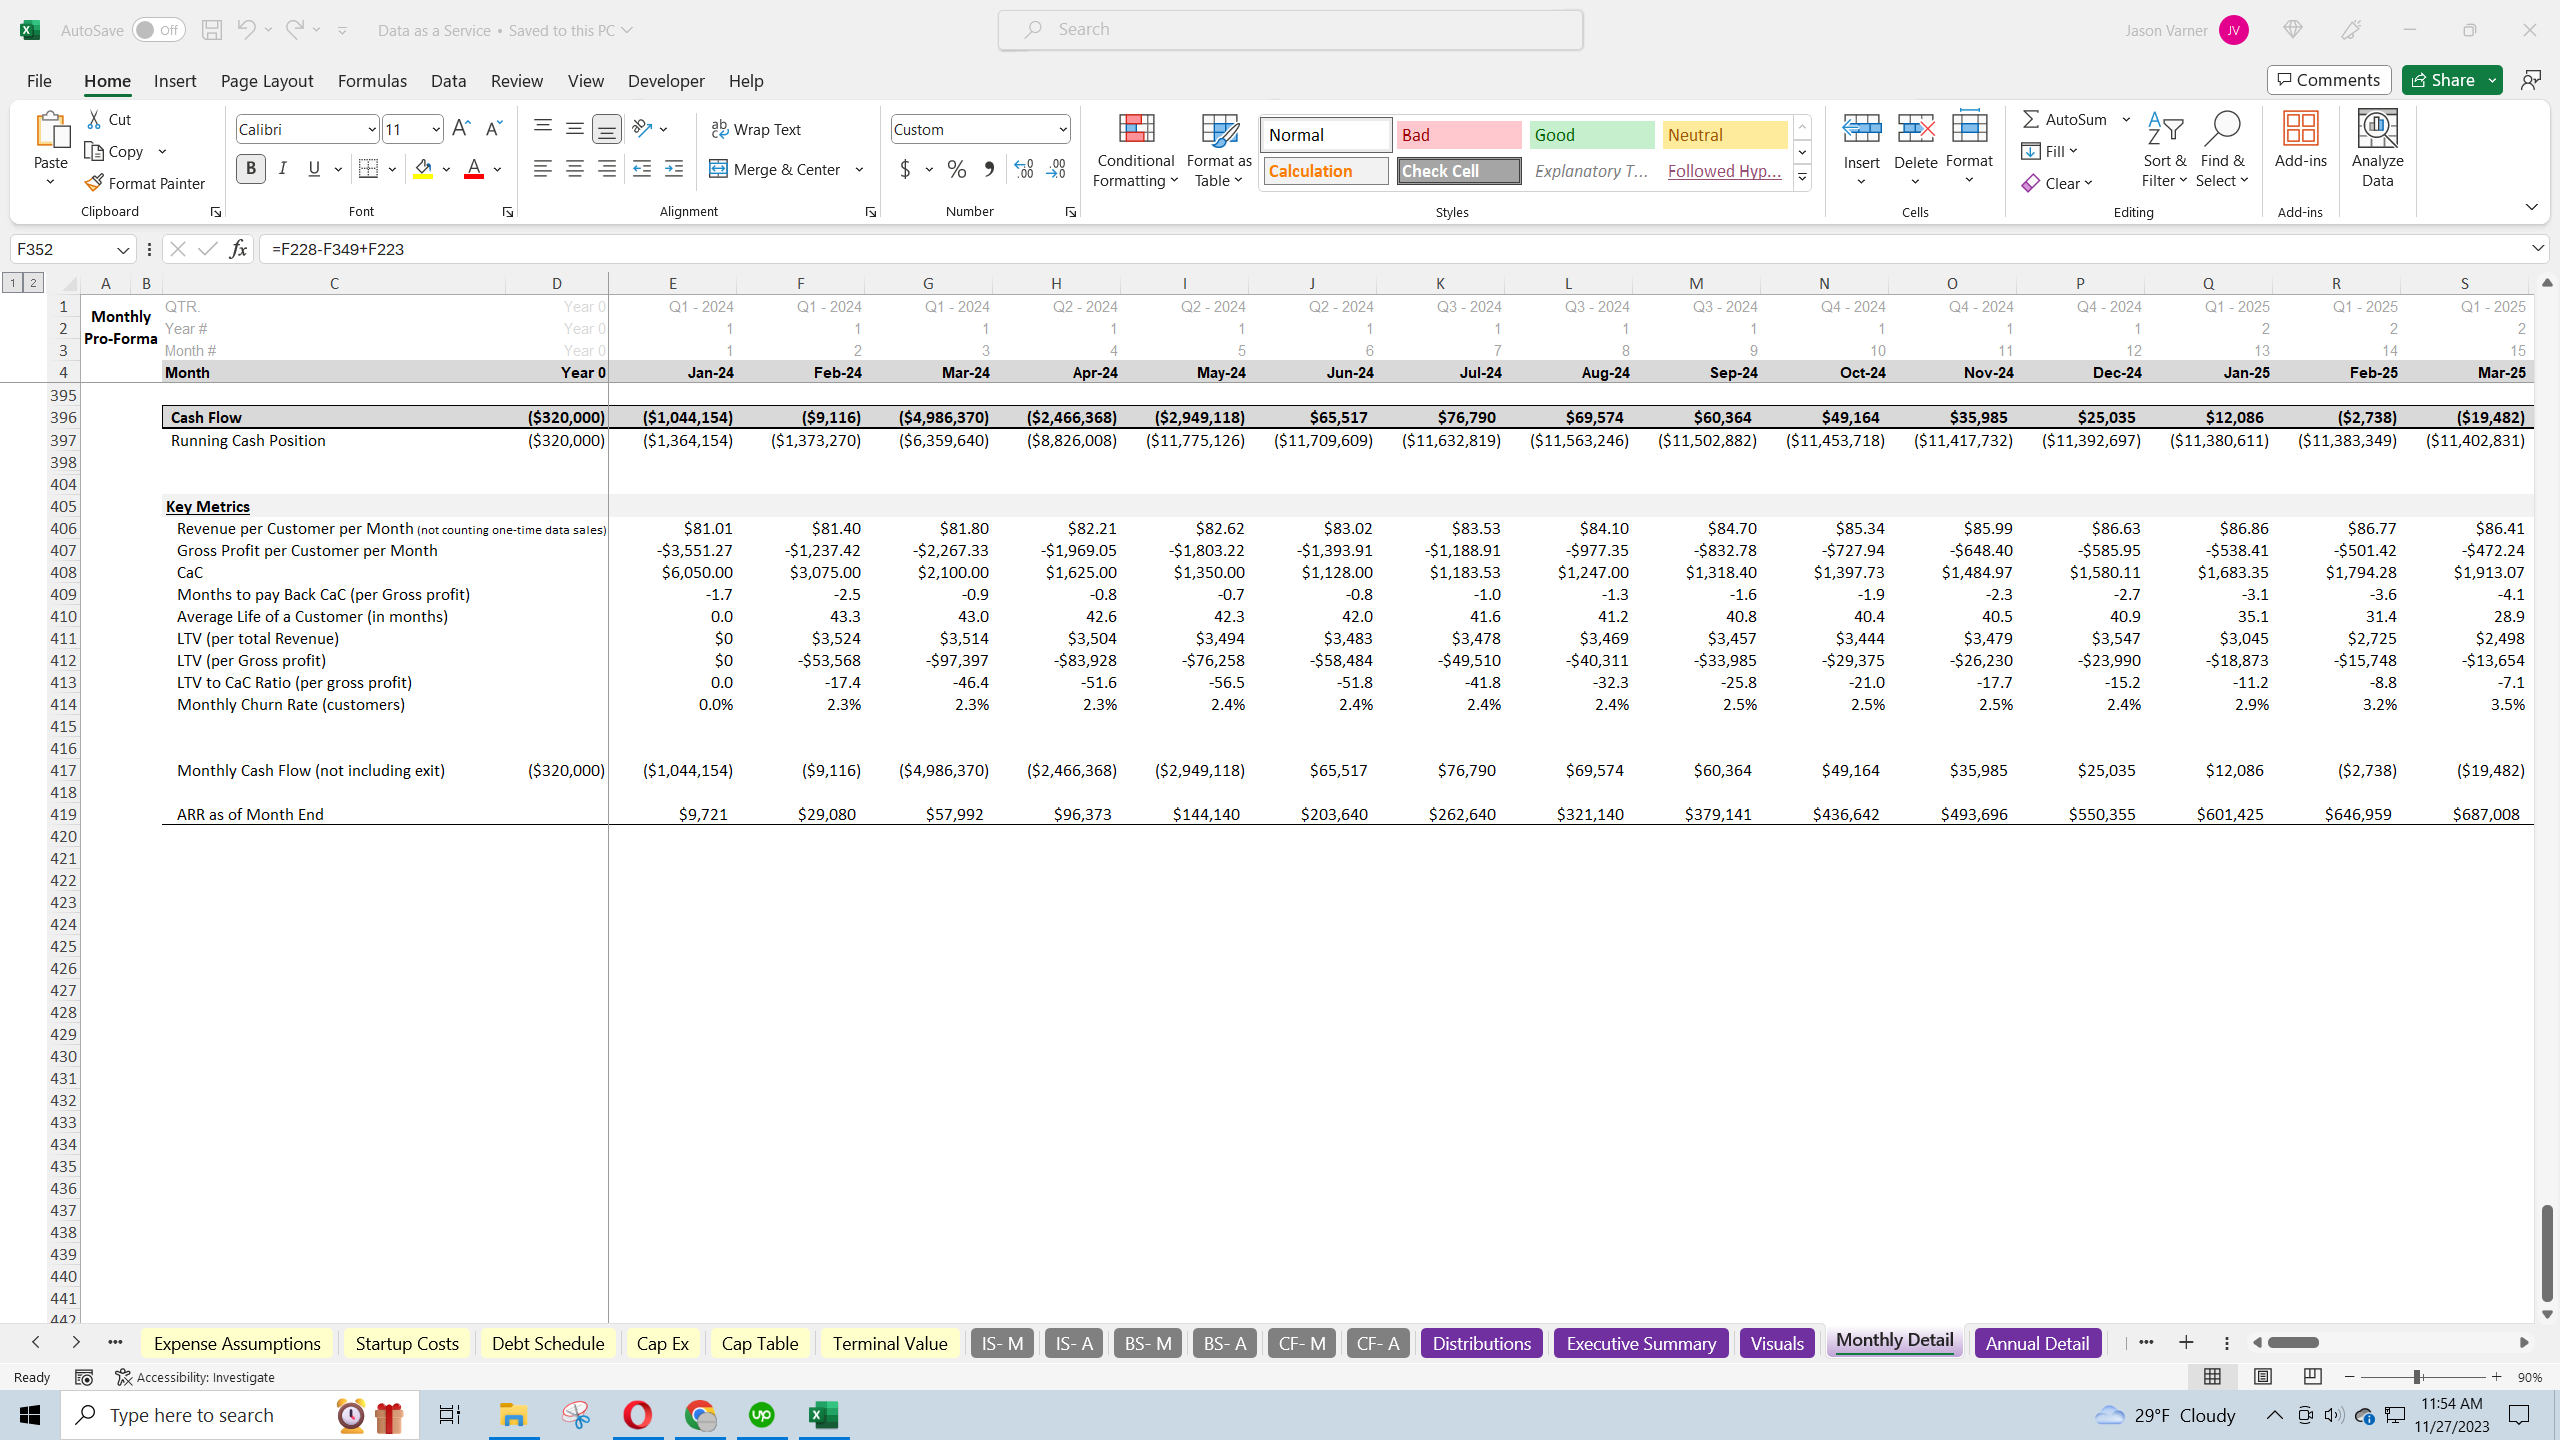Select the Format Painter tool
This screenshot has height=1440, width=2560.
(x=146, y=183)
